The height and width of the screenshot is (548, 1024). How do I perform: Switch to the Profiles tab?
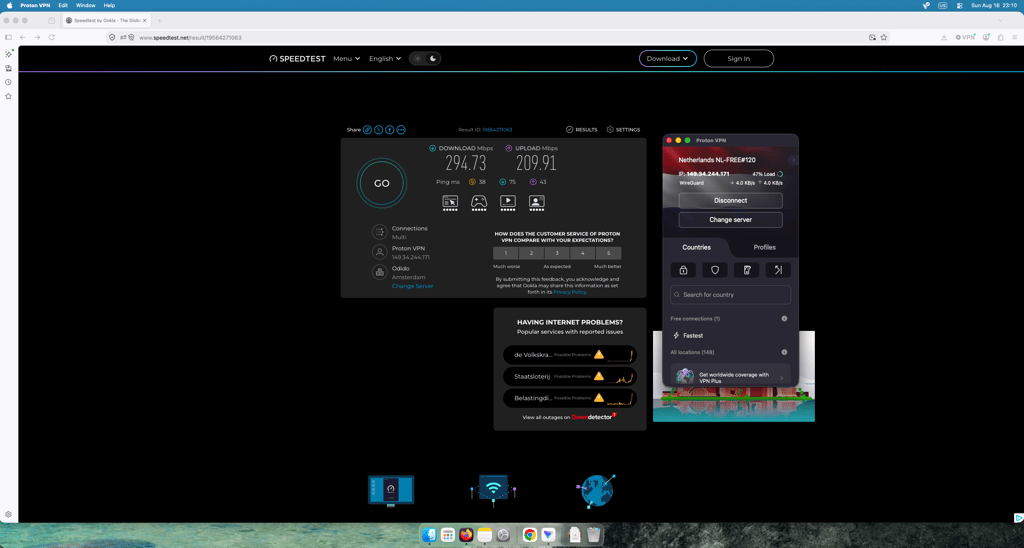[764, 248]
